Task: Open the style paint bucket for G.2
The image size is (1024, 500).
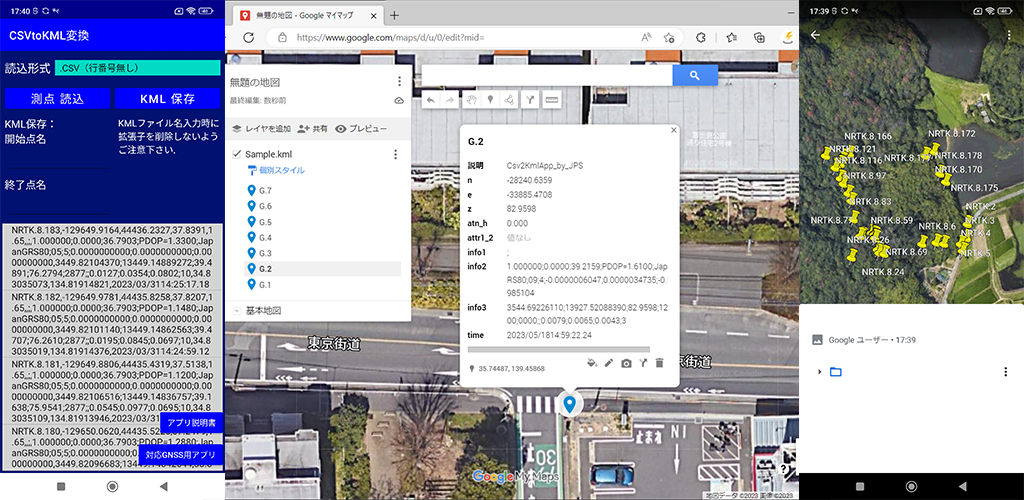Action: 592,362
